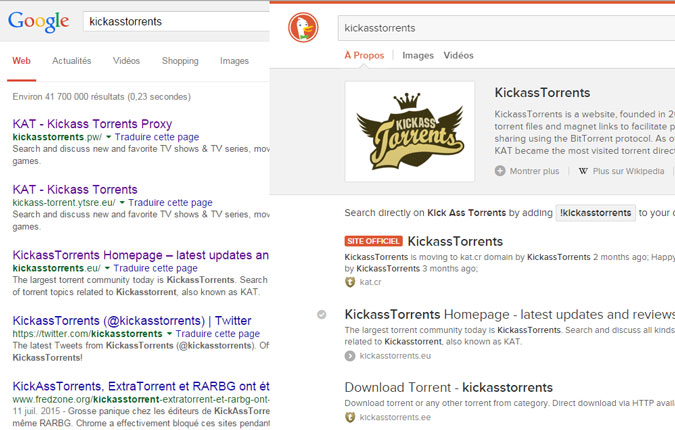
Task: Click Montrer plus link
Action: point(535,171)
